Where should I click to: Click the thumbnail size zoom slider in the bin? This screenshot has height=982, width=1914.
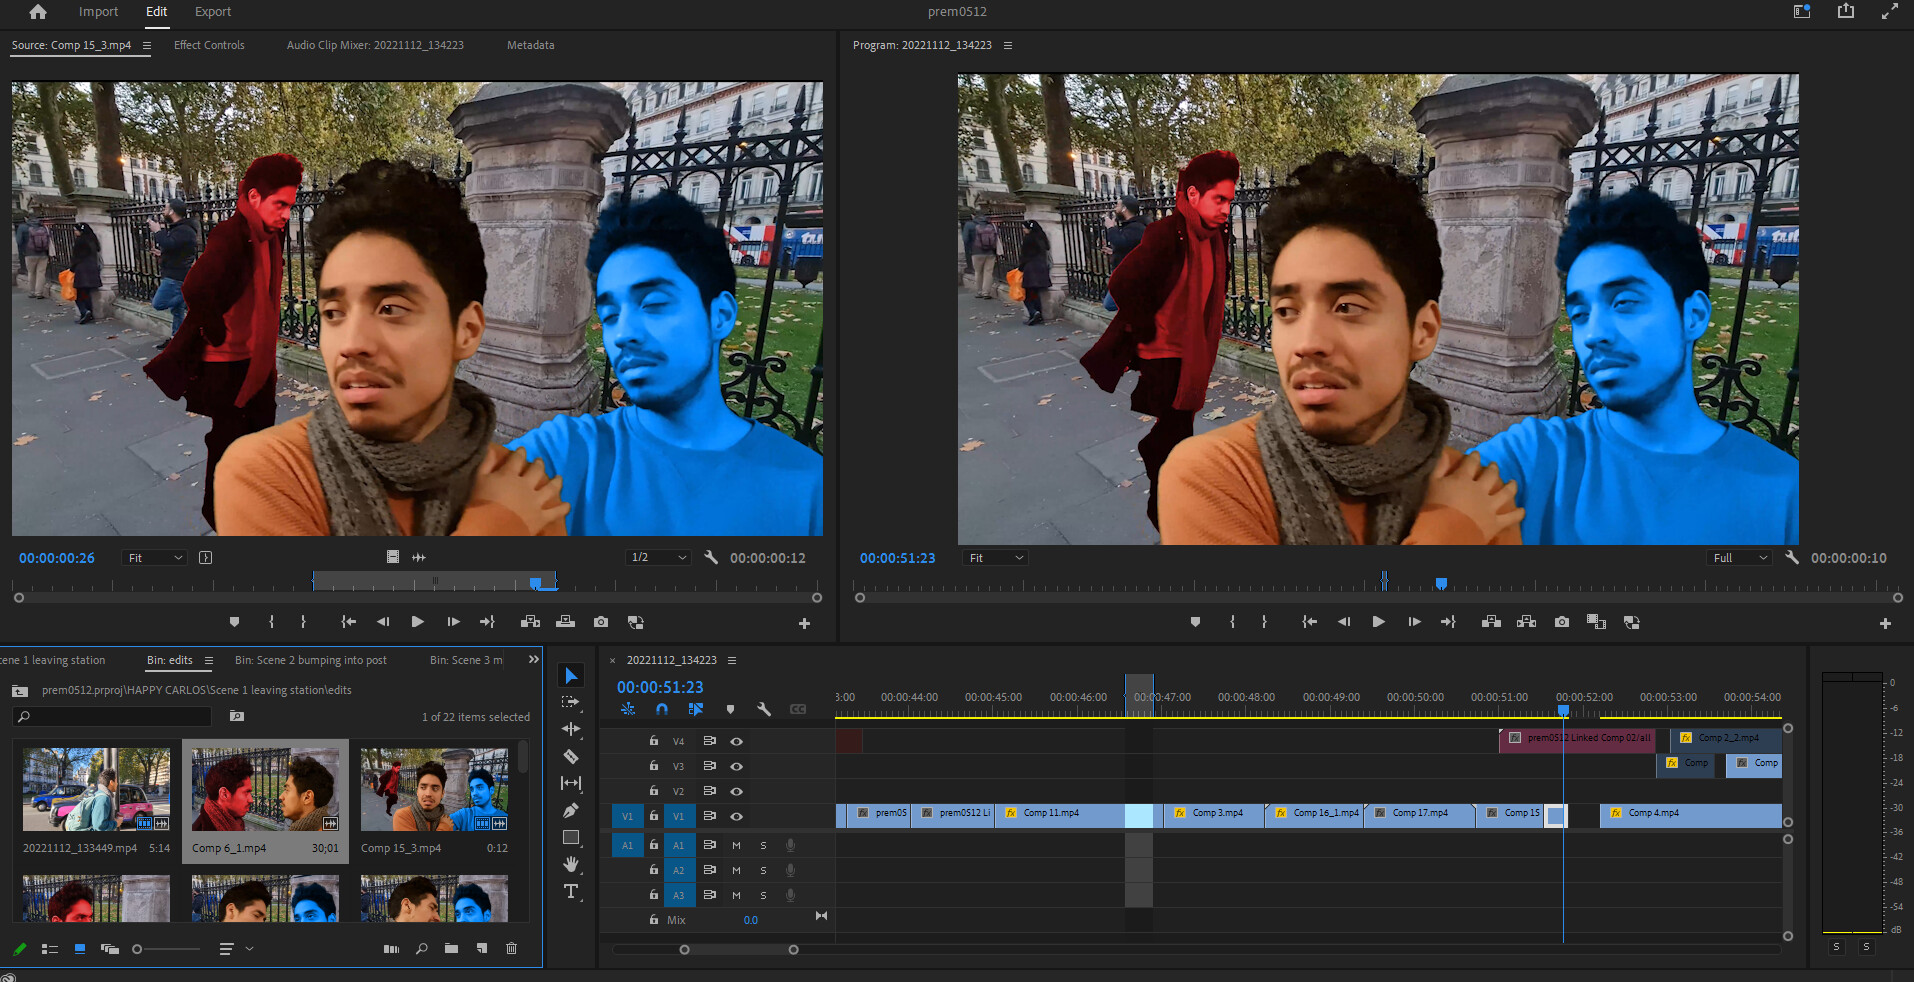tap(138, 949)
